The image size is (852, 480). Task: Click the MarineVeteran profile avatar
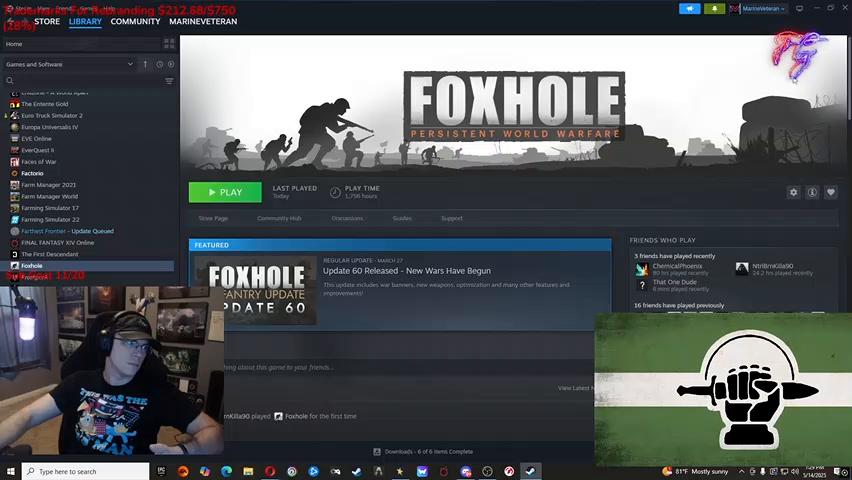(x=735, y=9)
